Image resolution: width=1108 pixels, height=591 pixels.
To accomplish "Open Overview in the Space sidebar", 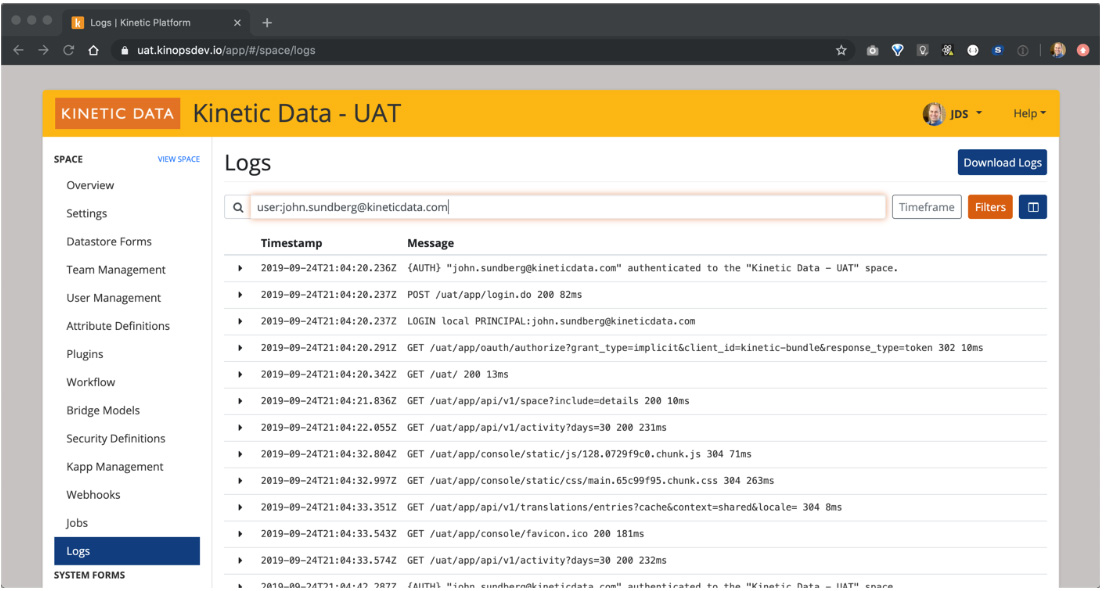I will tap(90, 185).
